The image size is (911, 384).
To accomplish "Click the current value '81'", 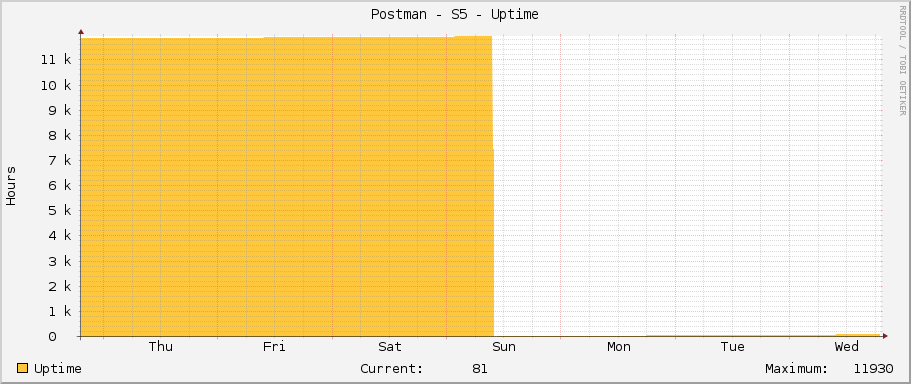I will click(x=480, y=369).
